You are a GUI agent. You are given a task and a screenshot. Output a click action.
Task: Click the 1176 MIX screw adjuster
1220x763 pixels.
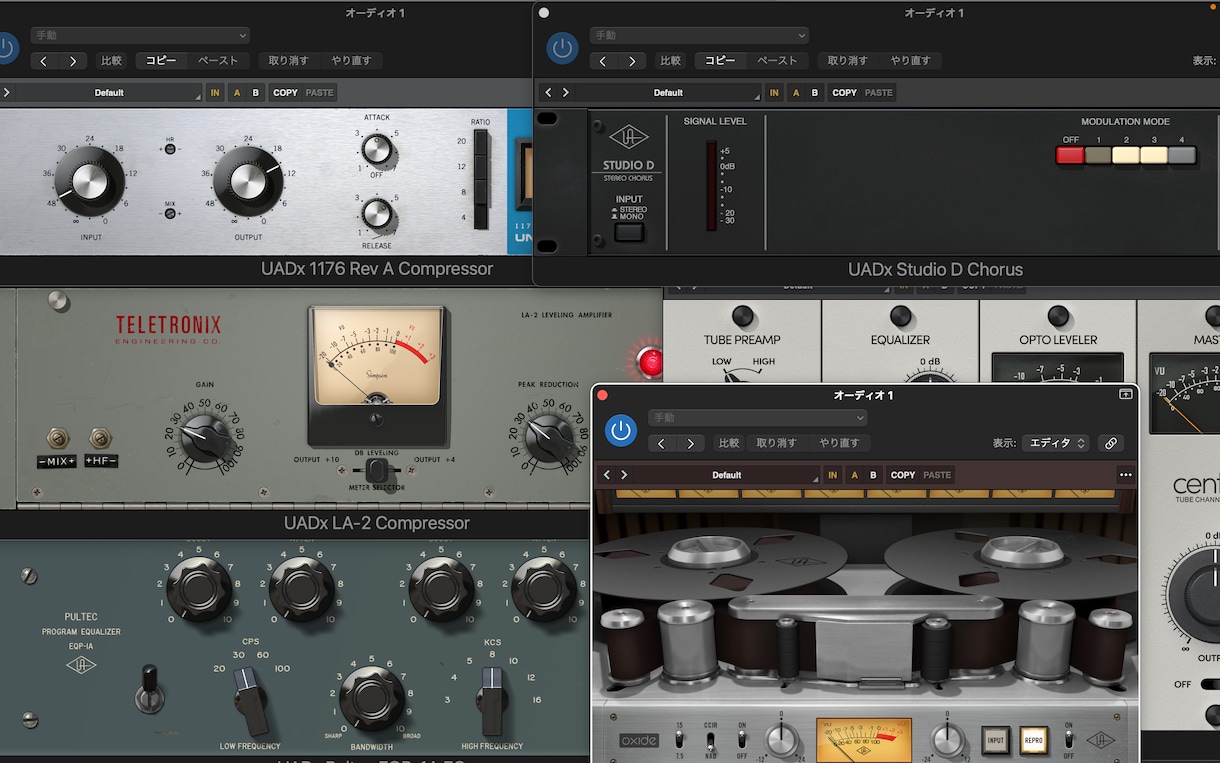click(x=170, y=213)
